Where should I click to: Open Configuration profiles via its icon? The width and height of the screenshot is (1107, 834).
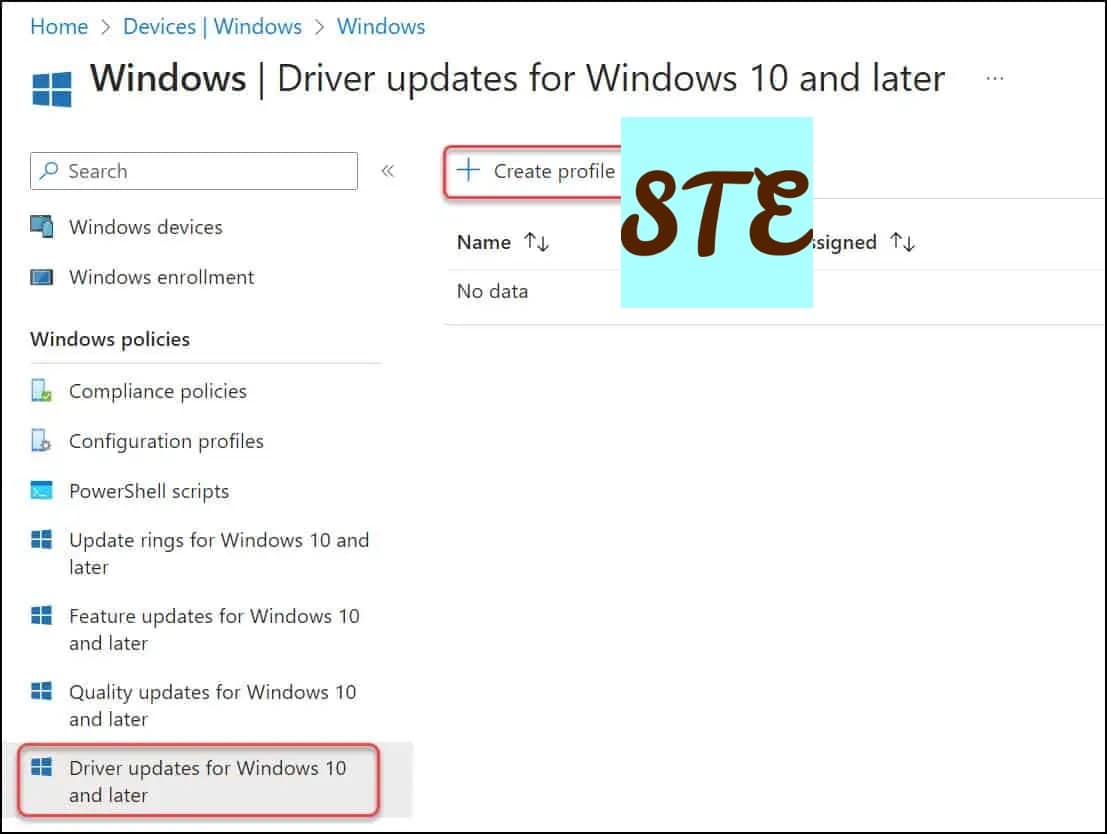pyautogui.click(x=42, y=441)
